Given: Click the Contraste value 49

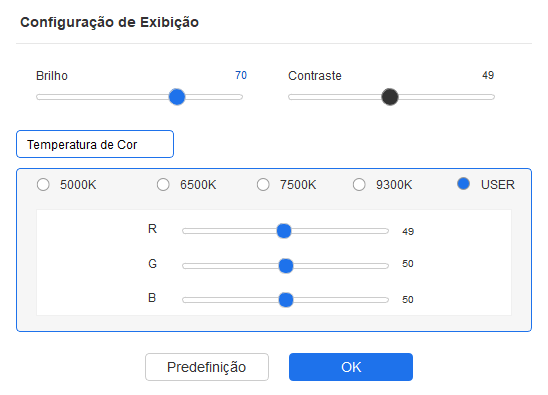Looking at the screenshot, I should 488,75.
